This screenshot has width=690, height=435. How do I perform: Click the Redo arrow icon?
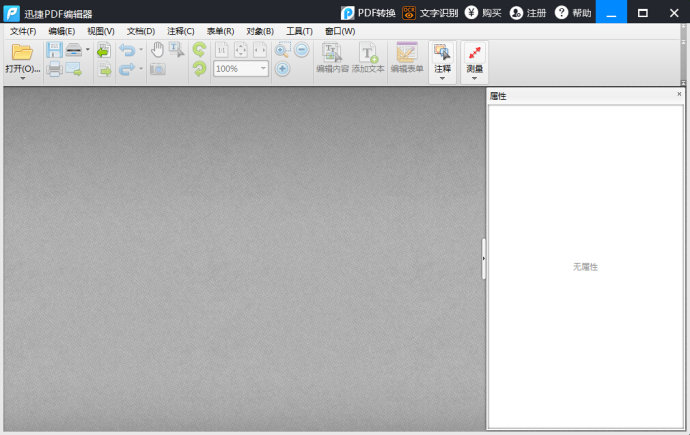[127, 69]
